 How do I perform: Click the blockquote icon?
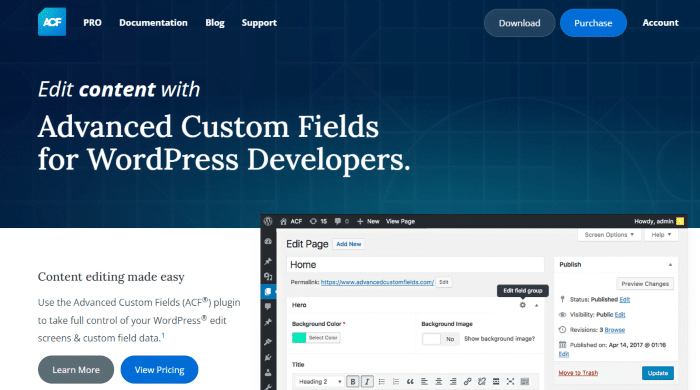(x=410, y=382)
